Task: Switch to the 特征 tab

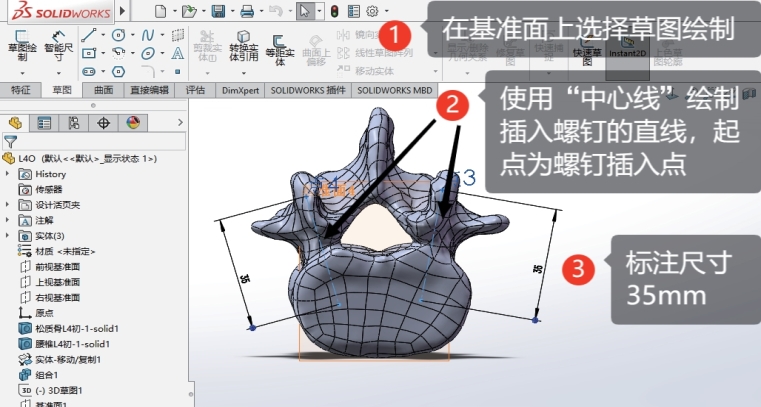Action: pos(20,90)
